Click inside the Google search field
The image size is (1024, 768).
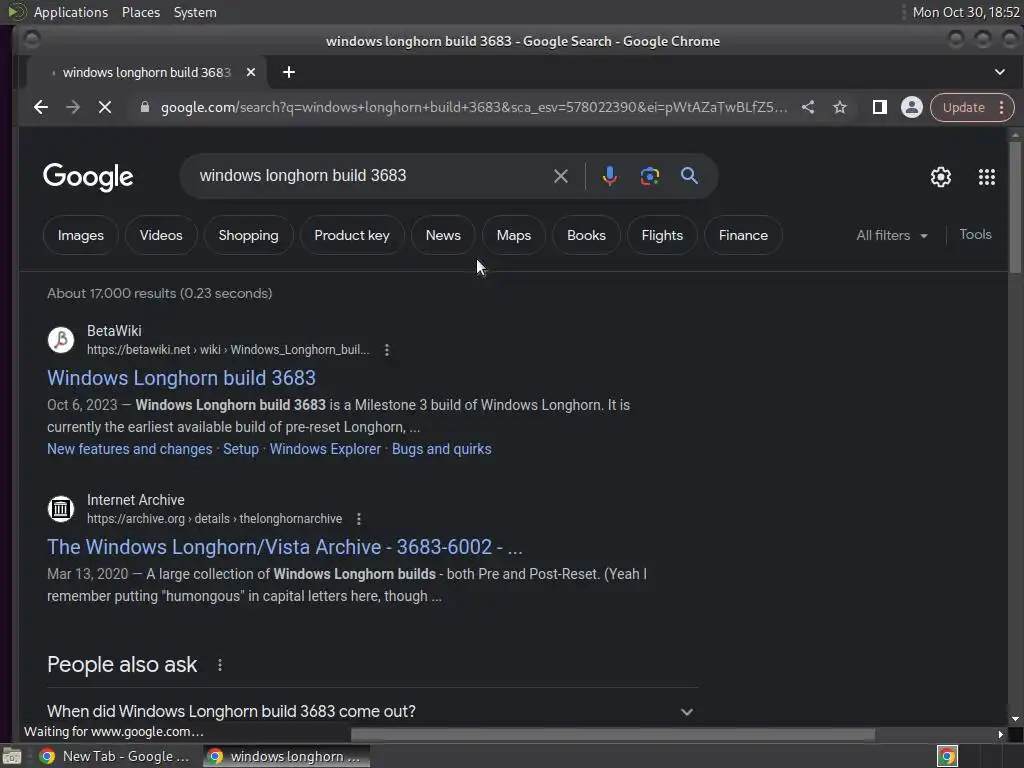(372, 176)
